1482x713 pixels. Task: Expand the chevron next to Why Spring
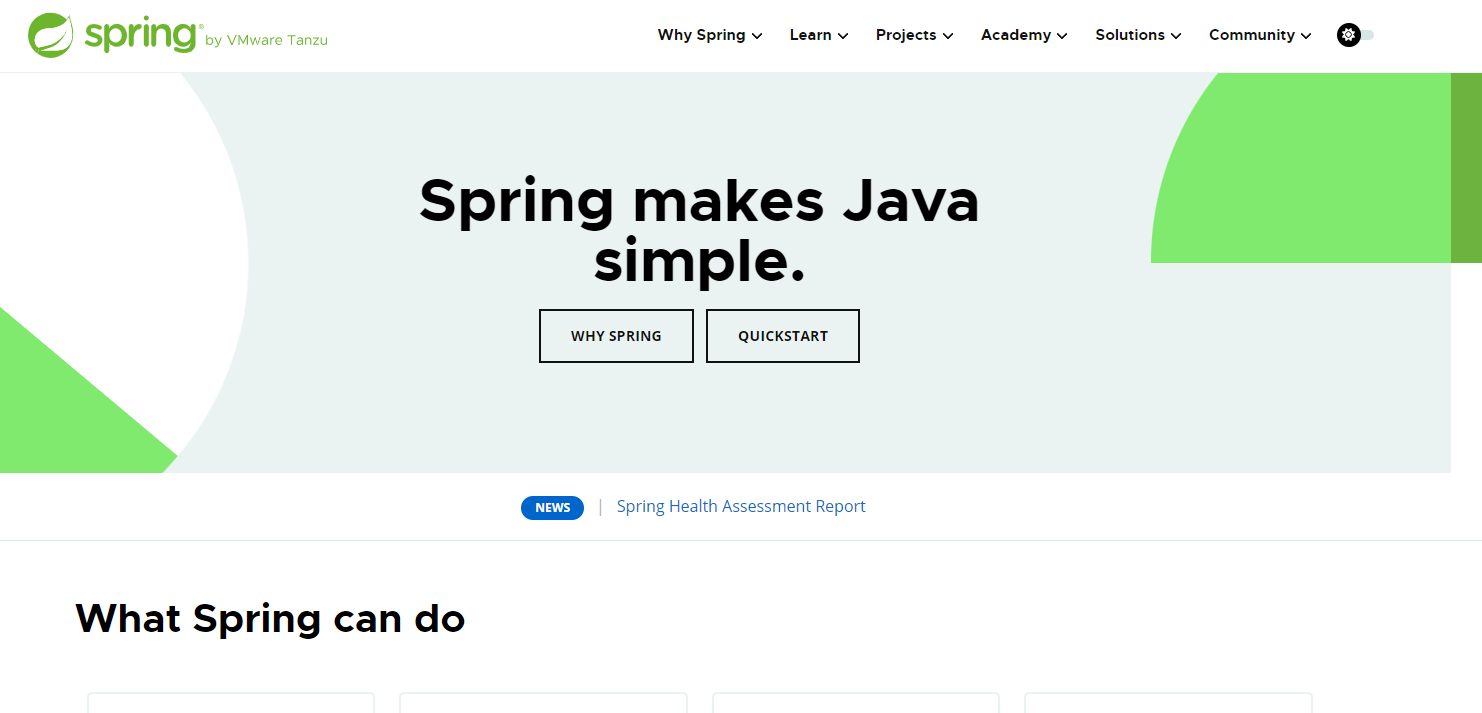(757, 36)
